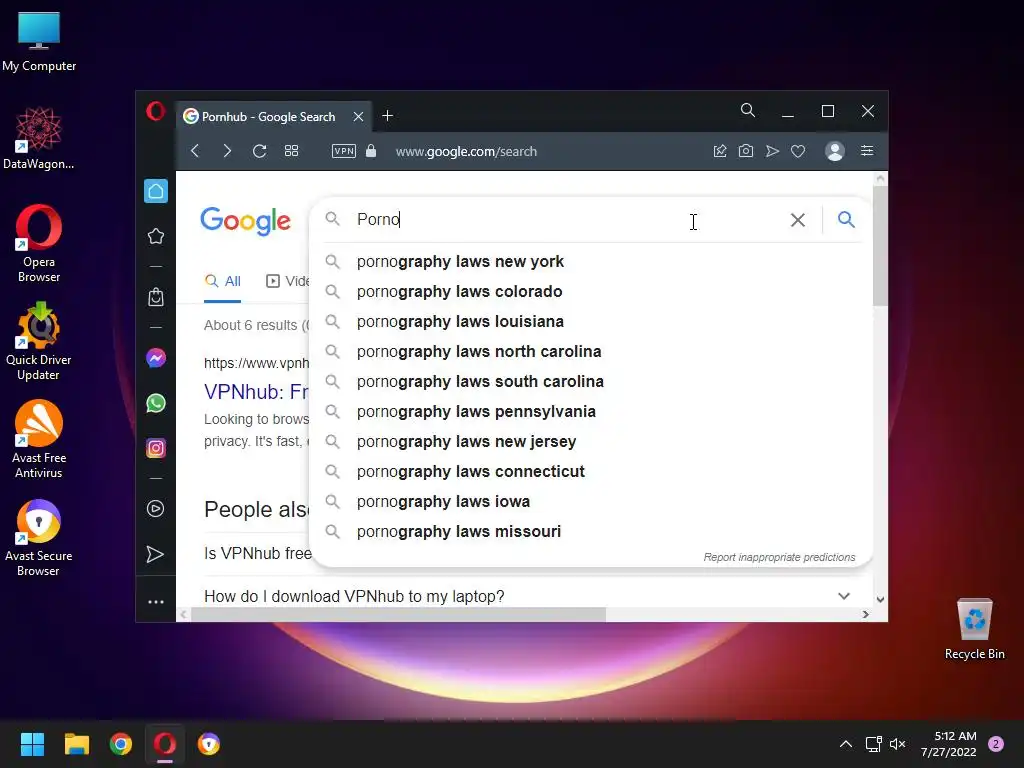Open File Explorer from taskbar
The width and height of the screenshot is (1024, 768).
[x=76, y=744]
